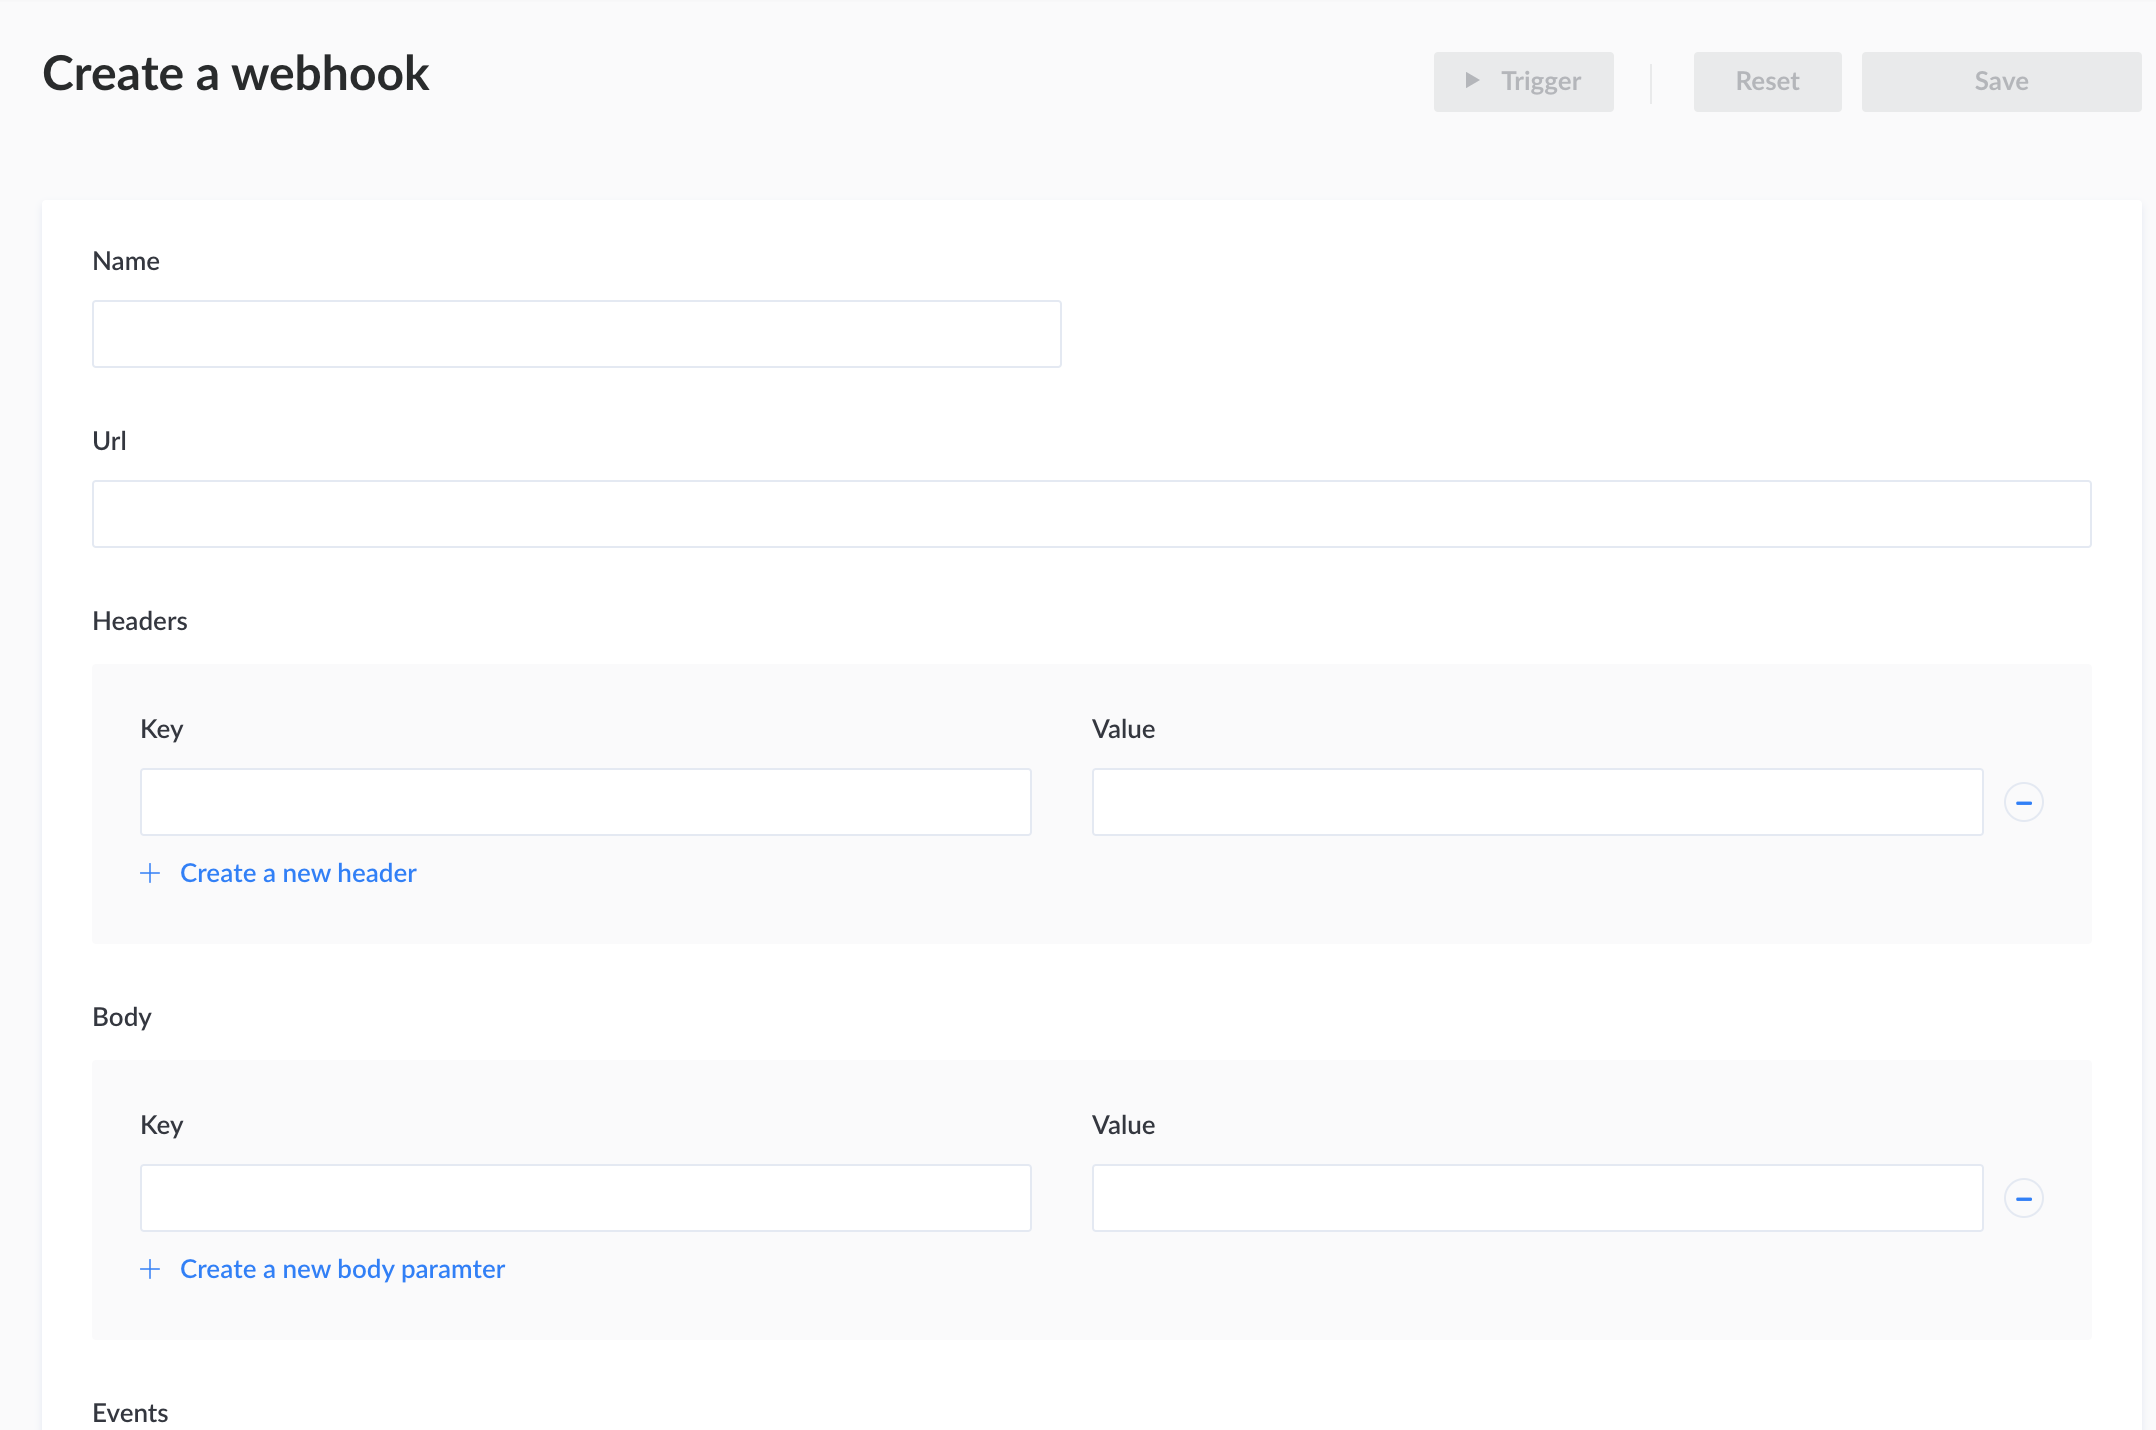2156x1430 pixels.
Task: Click the Events section label
Action: [x=130, y=1413]
